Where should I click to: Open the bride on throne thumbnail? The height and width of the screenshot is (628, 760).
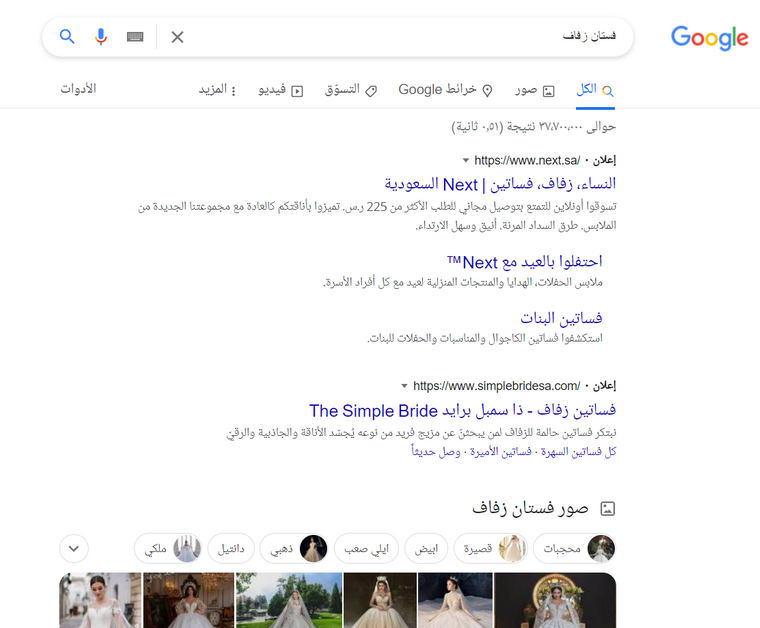[x=555, y=600]
